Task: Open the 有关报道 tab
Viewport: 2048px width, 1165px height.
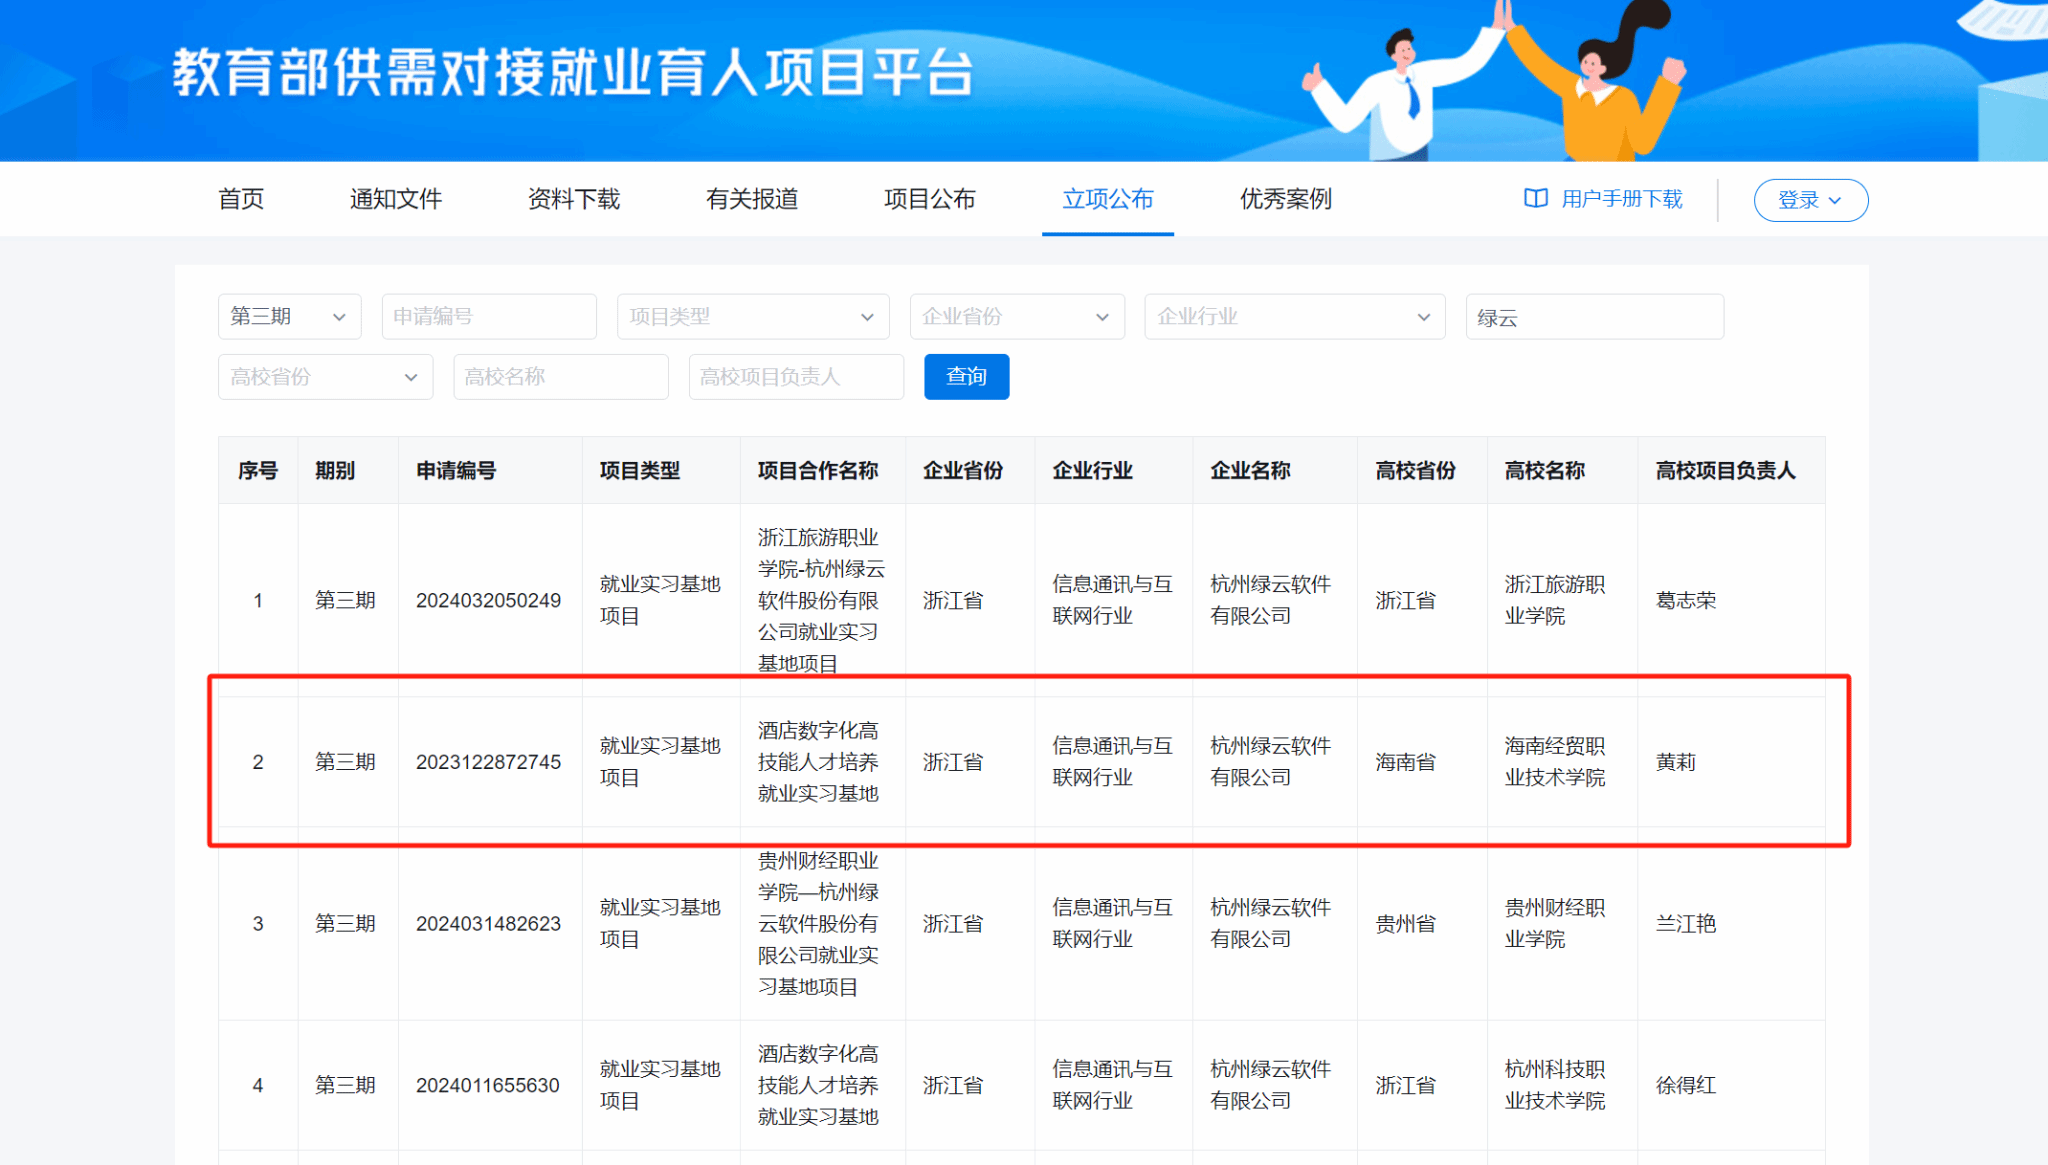Action: click(752, 199)
